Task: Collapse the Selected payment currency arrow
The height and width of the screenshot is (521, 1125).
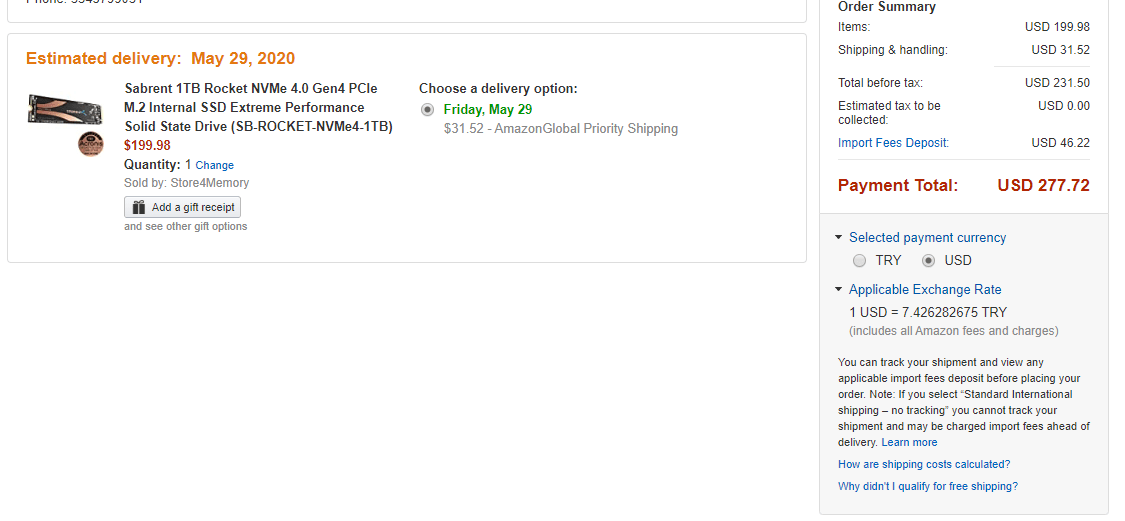Action: coord(839,238)
